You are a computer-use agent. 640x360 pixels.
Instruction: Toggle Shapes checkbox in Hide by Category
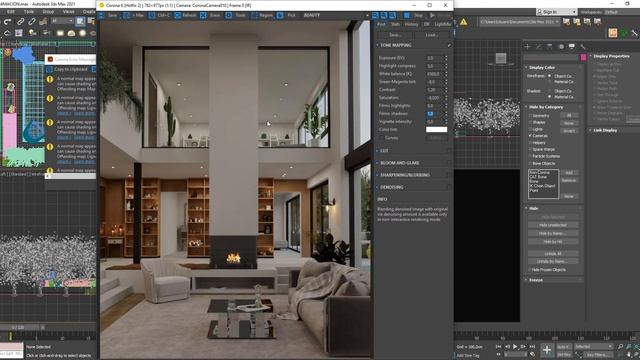coord(530,122)
